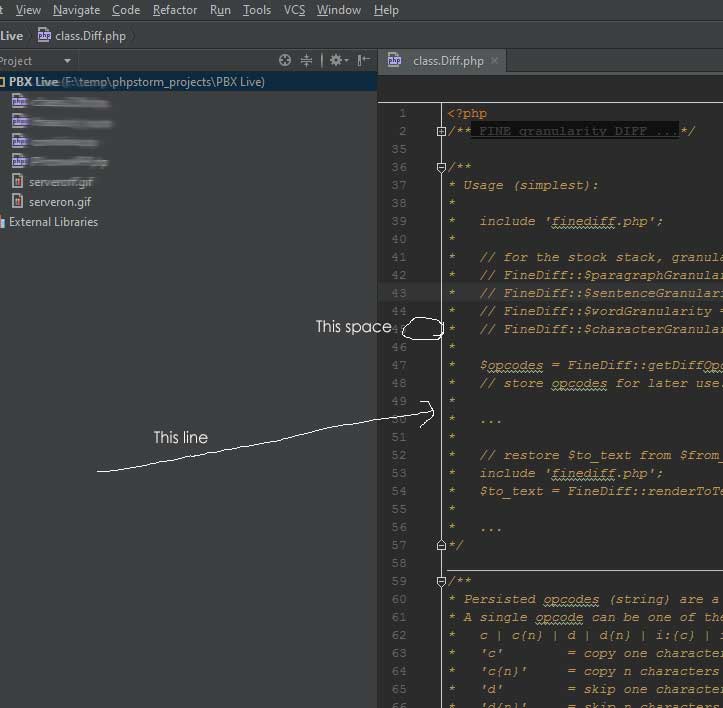Screen dimensions: 723x708
Task: Expand the folded comment on line 2
Action: 441,132
